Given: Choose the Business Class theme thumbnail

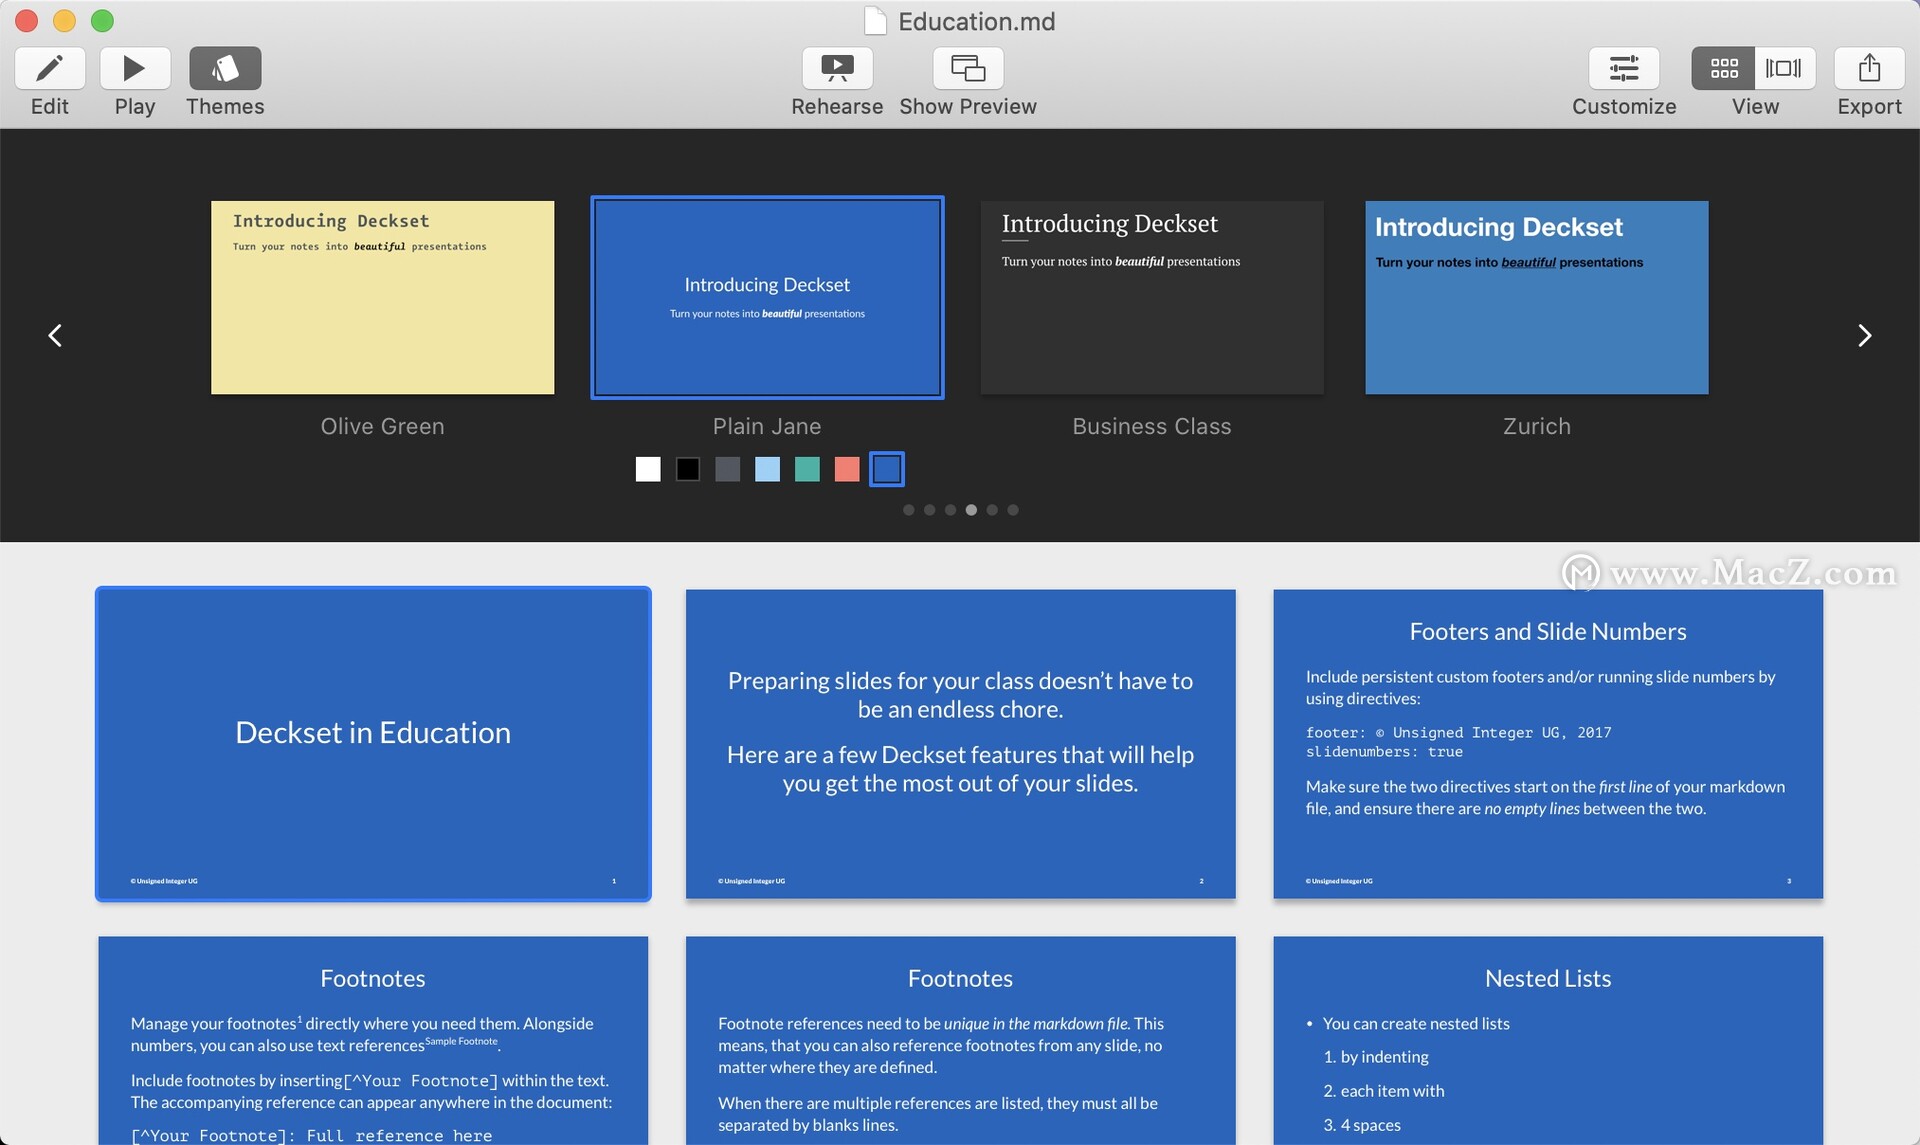Looking at the screenshot, I should 1152,297.
